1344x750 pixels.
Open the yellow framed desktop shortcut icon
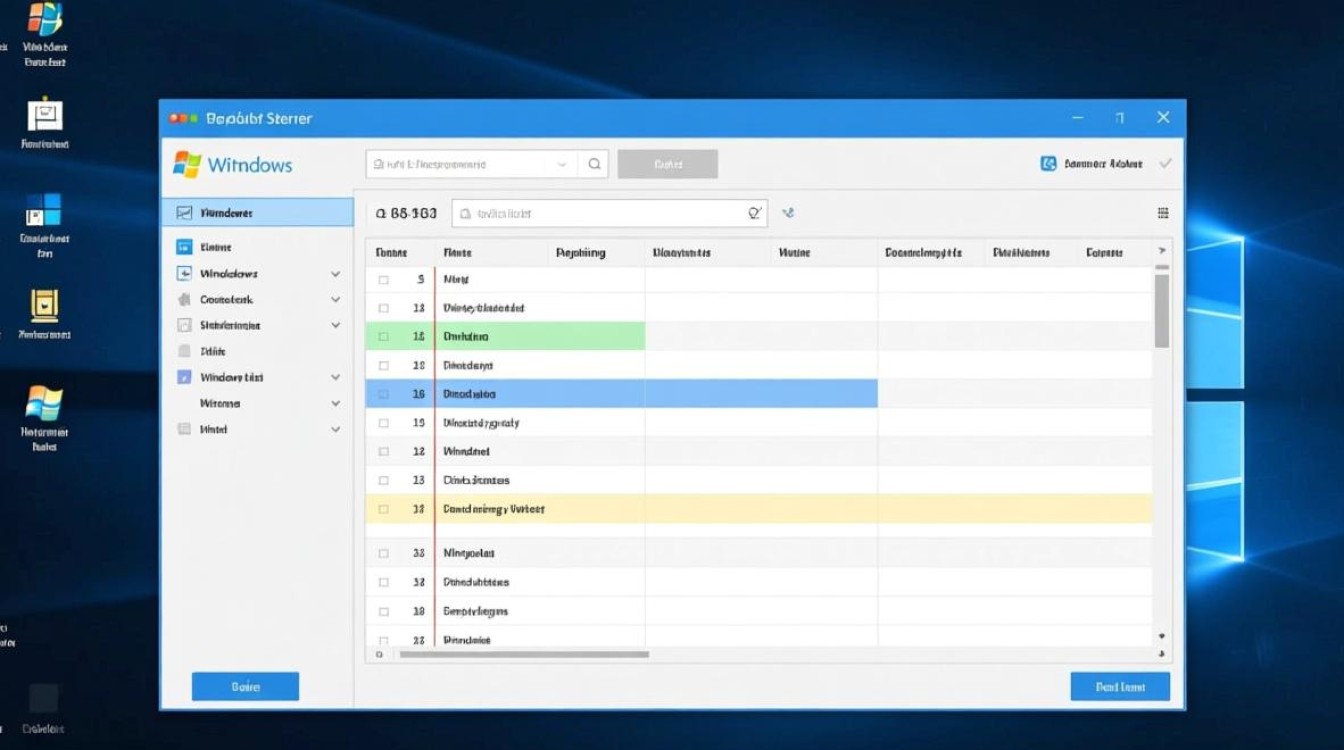(x=44, y=305)
